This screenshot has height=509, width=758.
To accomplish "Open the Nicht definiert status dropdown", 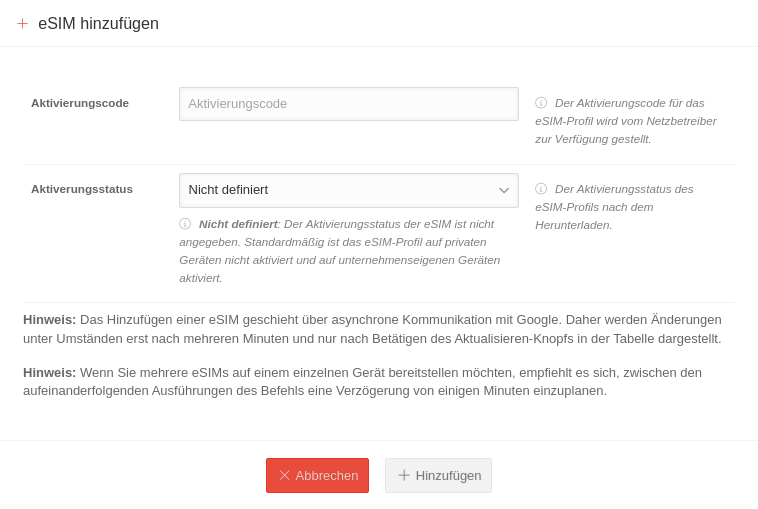I will coord(340,190).
